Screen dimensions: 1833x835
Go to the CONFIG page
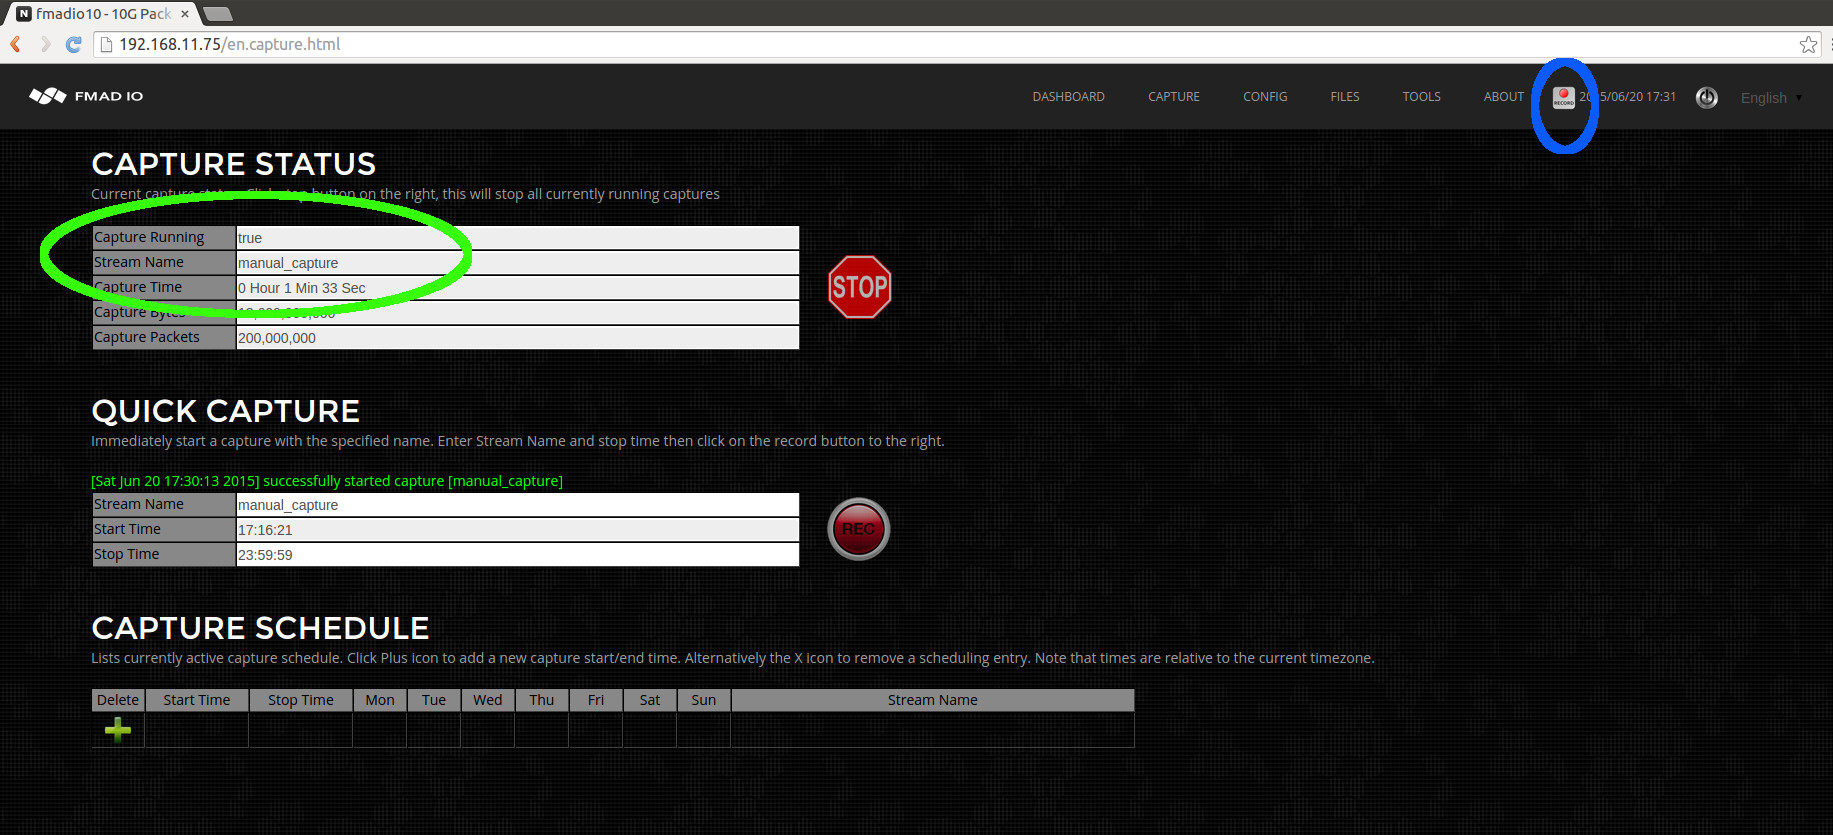pos(1264,97)
